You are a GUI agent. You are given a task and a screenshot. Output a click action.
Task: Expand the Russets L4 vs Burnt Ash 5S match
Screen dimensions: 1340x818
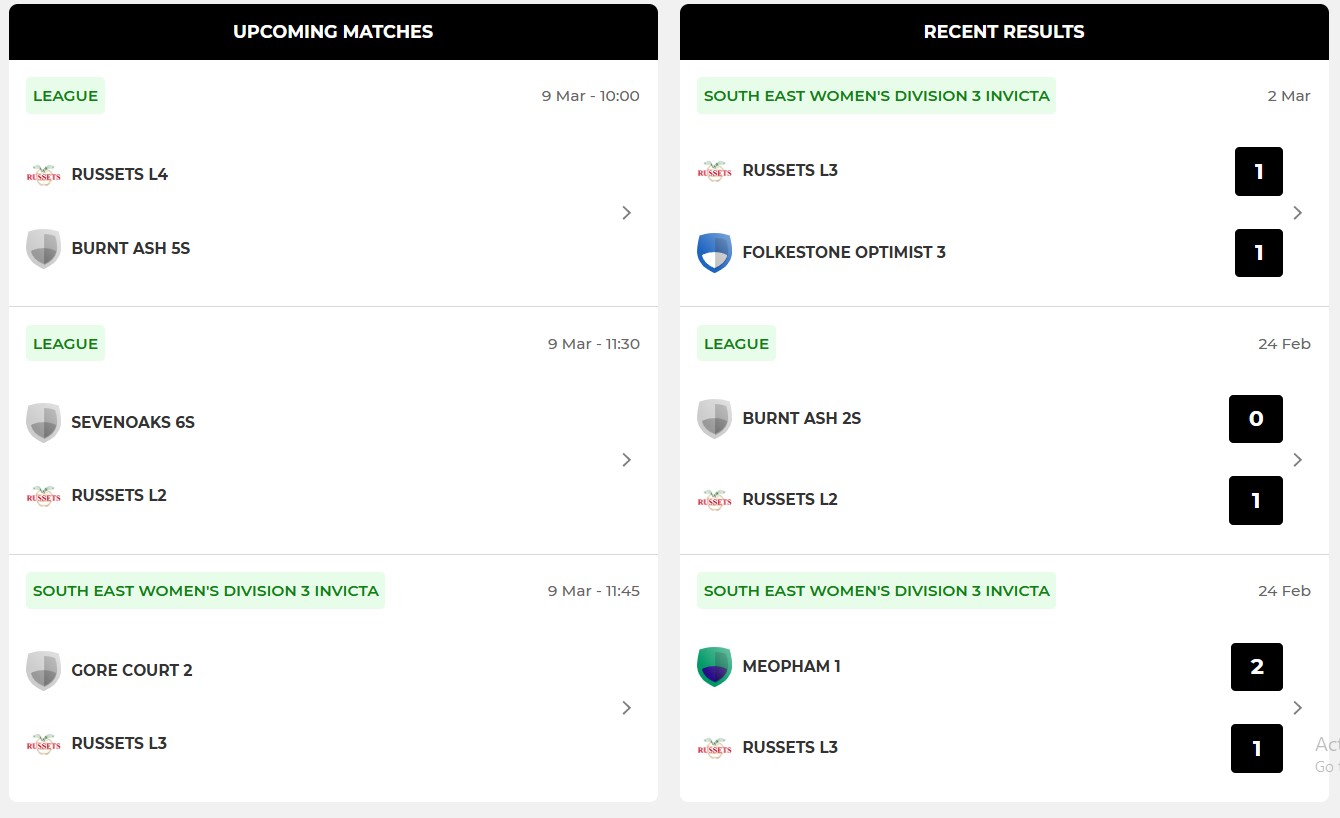[626, 212]
